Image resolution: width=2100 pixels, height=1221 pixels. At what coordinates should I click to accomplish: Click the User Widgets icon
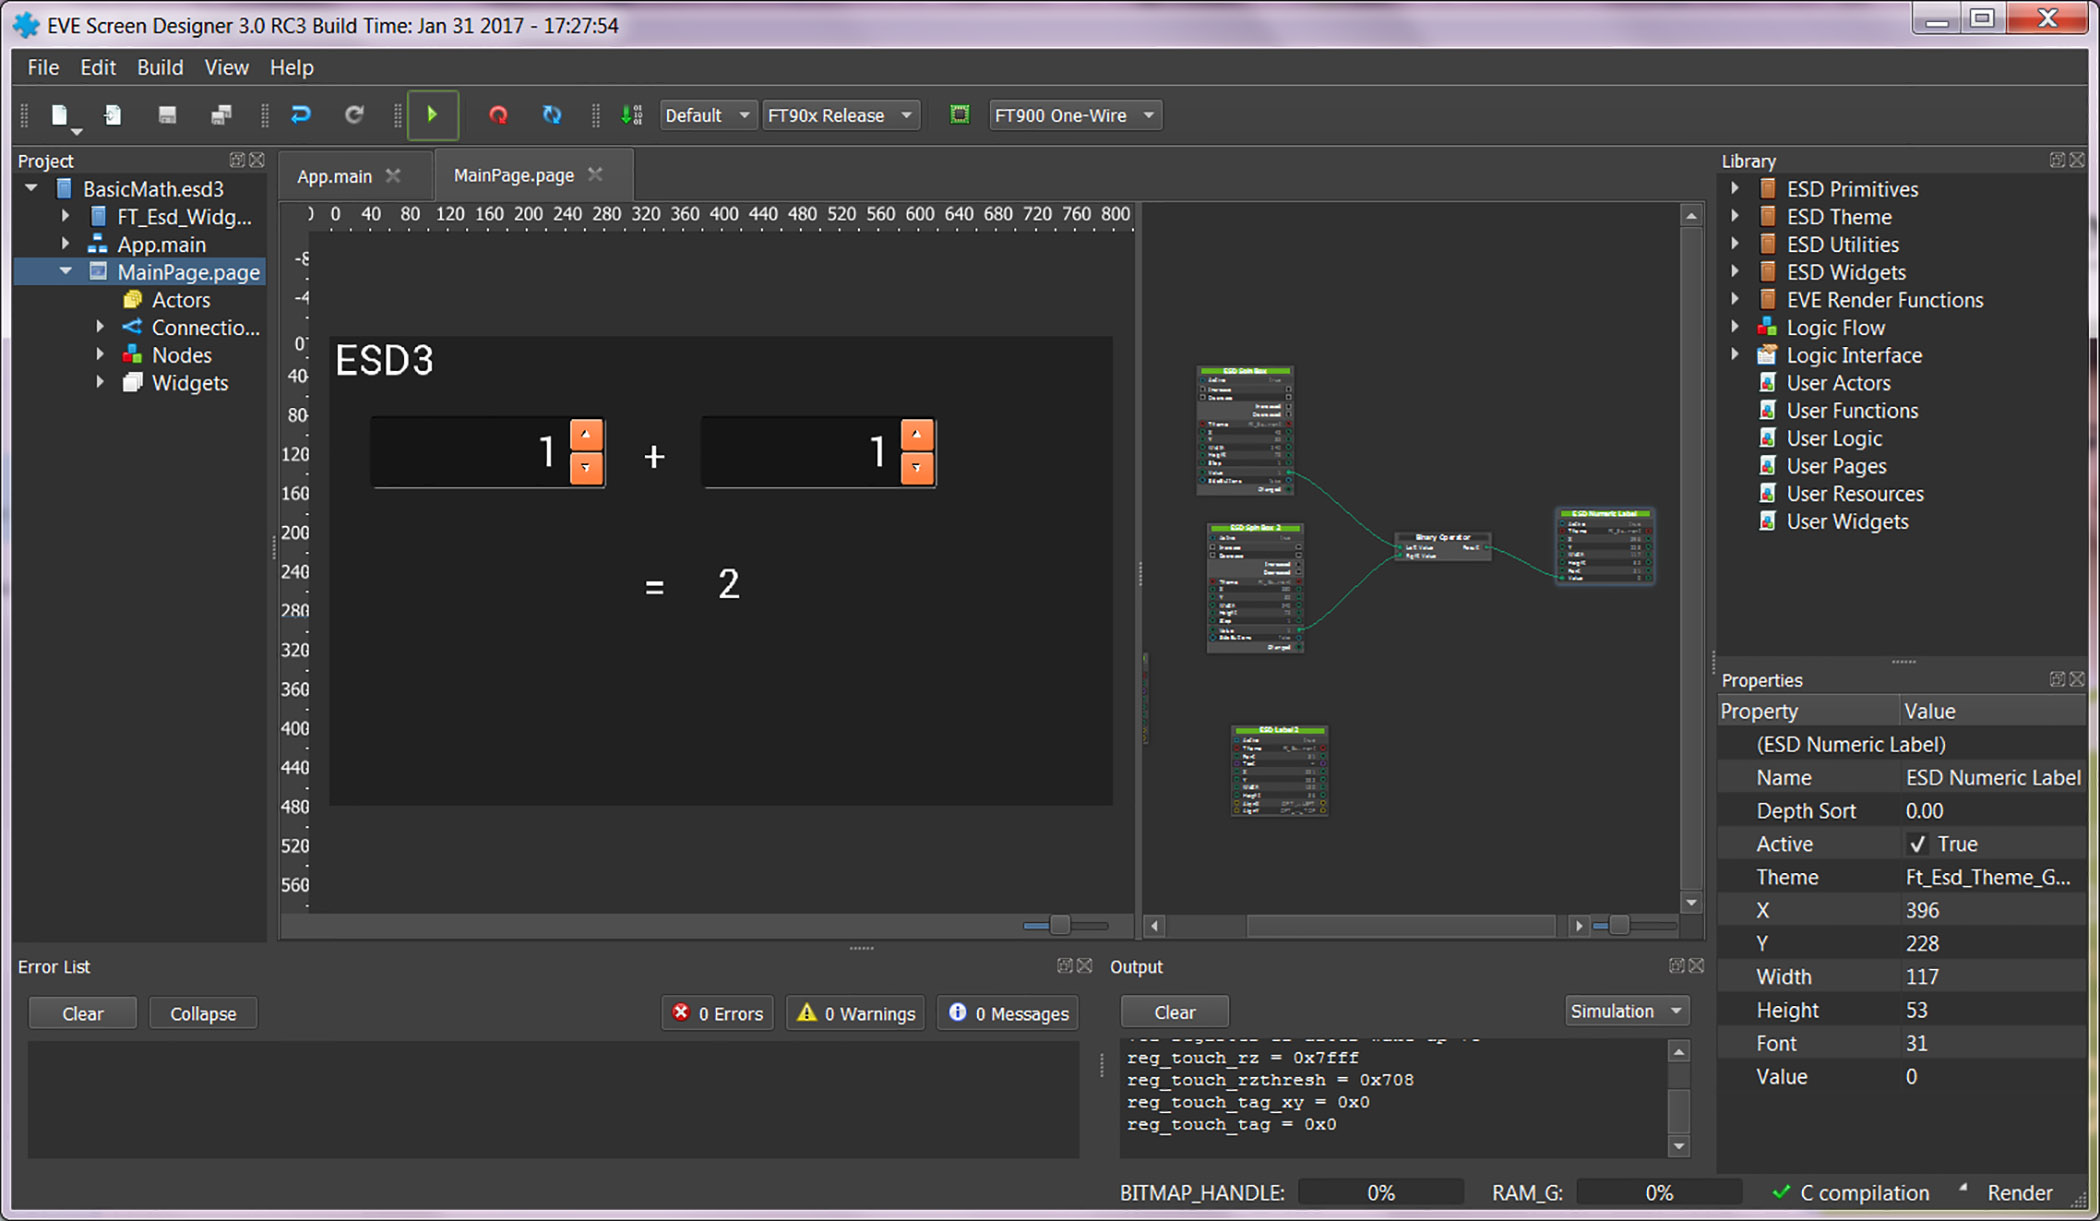click(x=1767, y=521)
